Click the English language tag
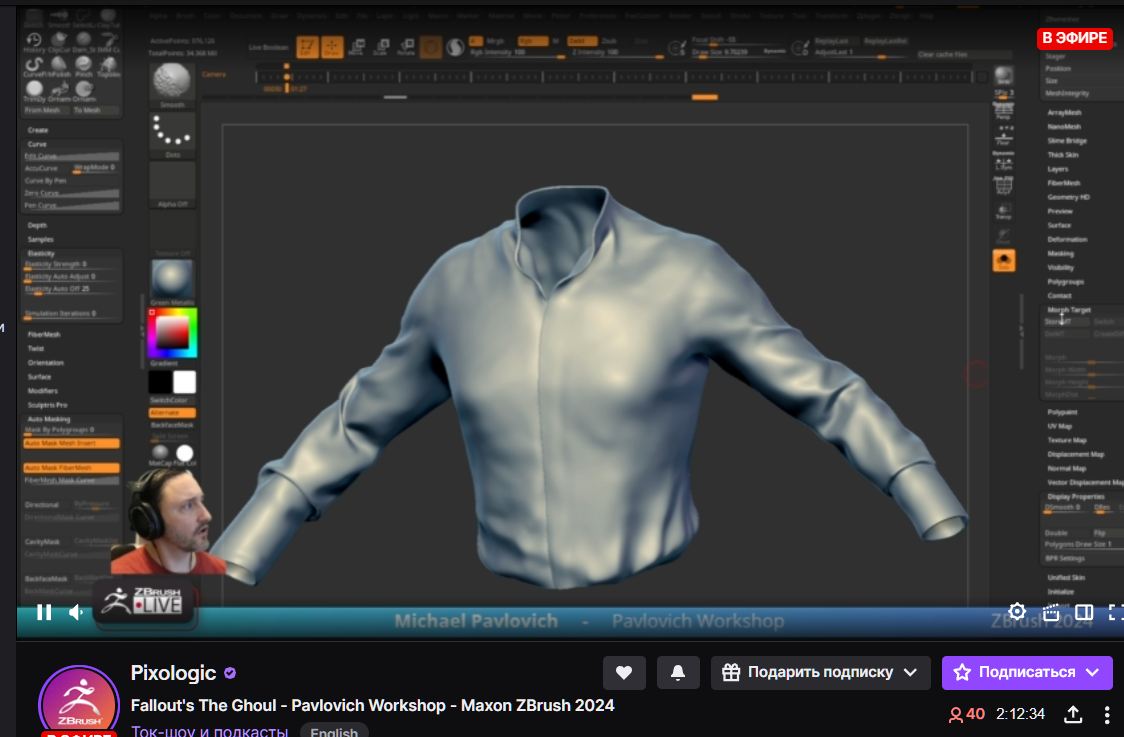The image size is (1124, 737). point(334,731)
